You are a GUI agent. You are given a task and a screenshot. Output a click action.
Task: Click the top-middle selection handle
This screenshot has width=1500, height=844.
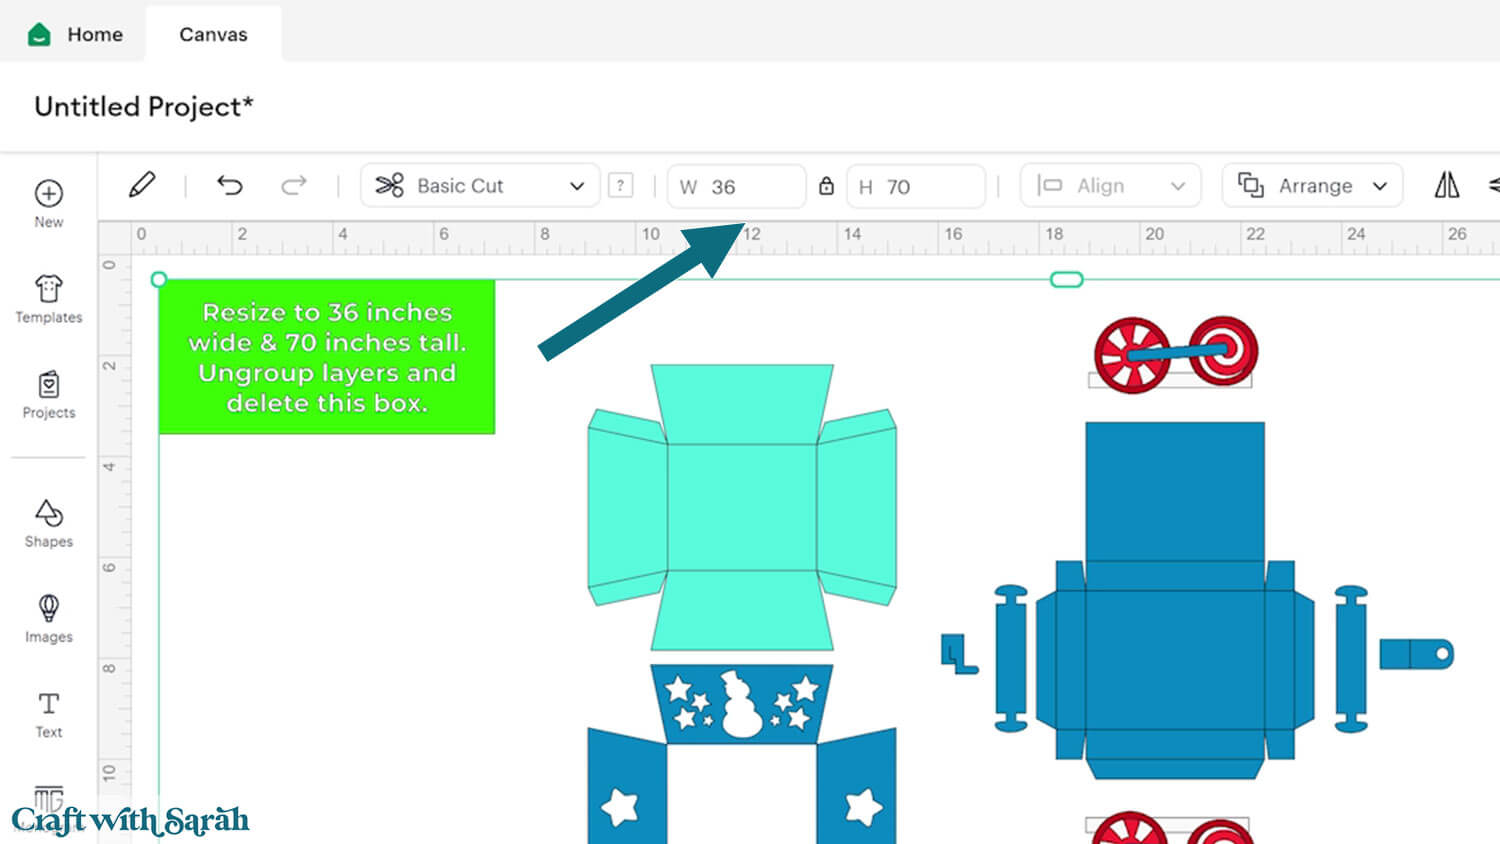[x=1067, y=279]
